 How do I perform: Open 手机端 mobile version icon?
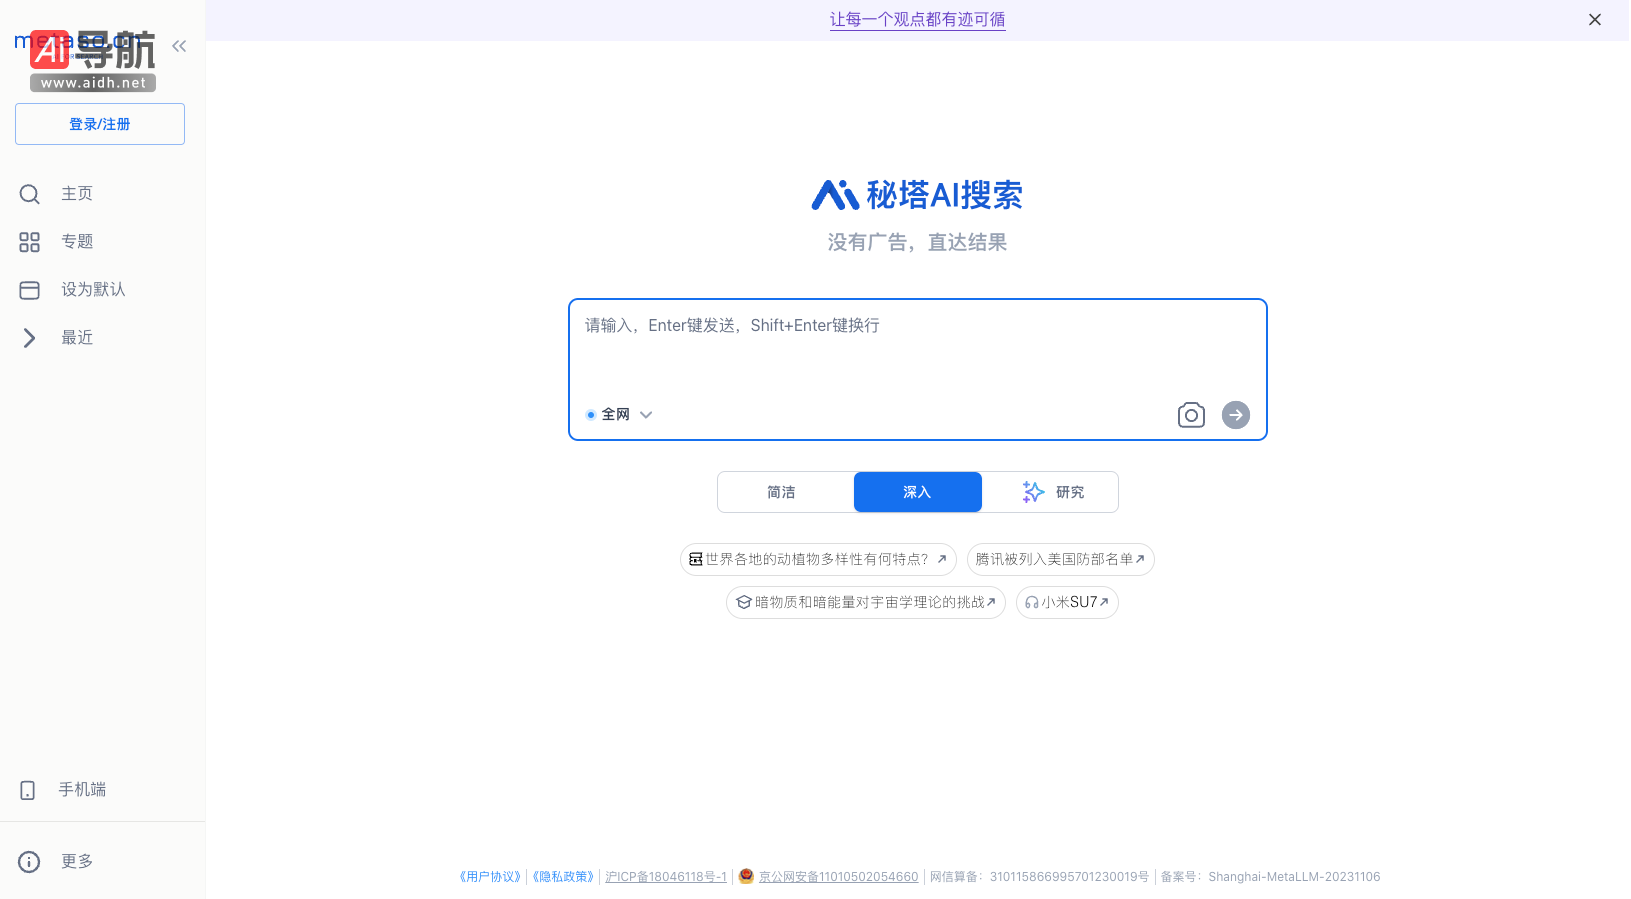tap(28, 790)
